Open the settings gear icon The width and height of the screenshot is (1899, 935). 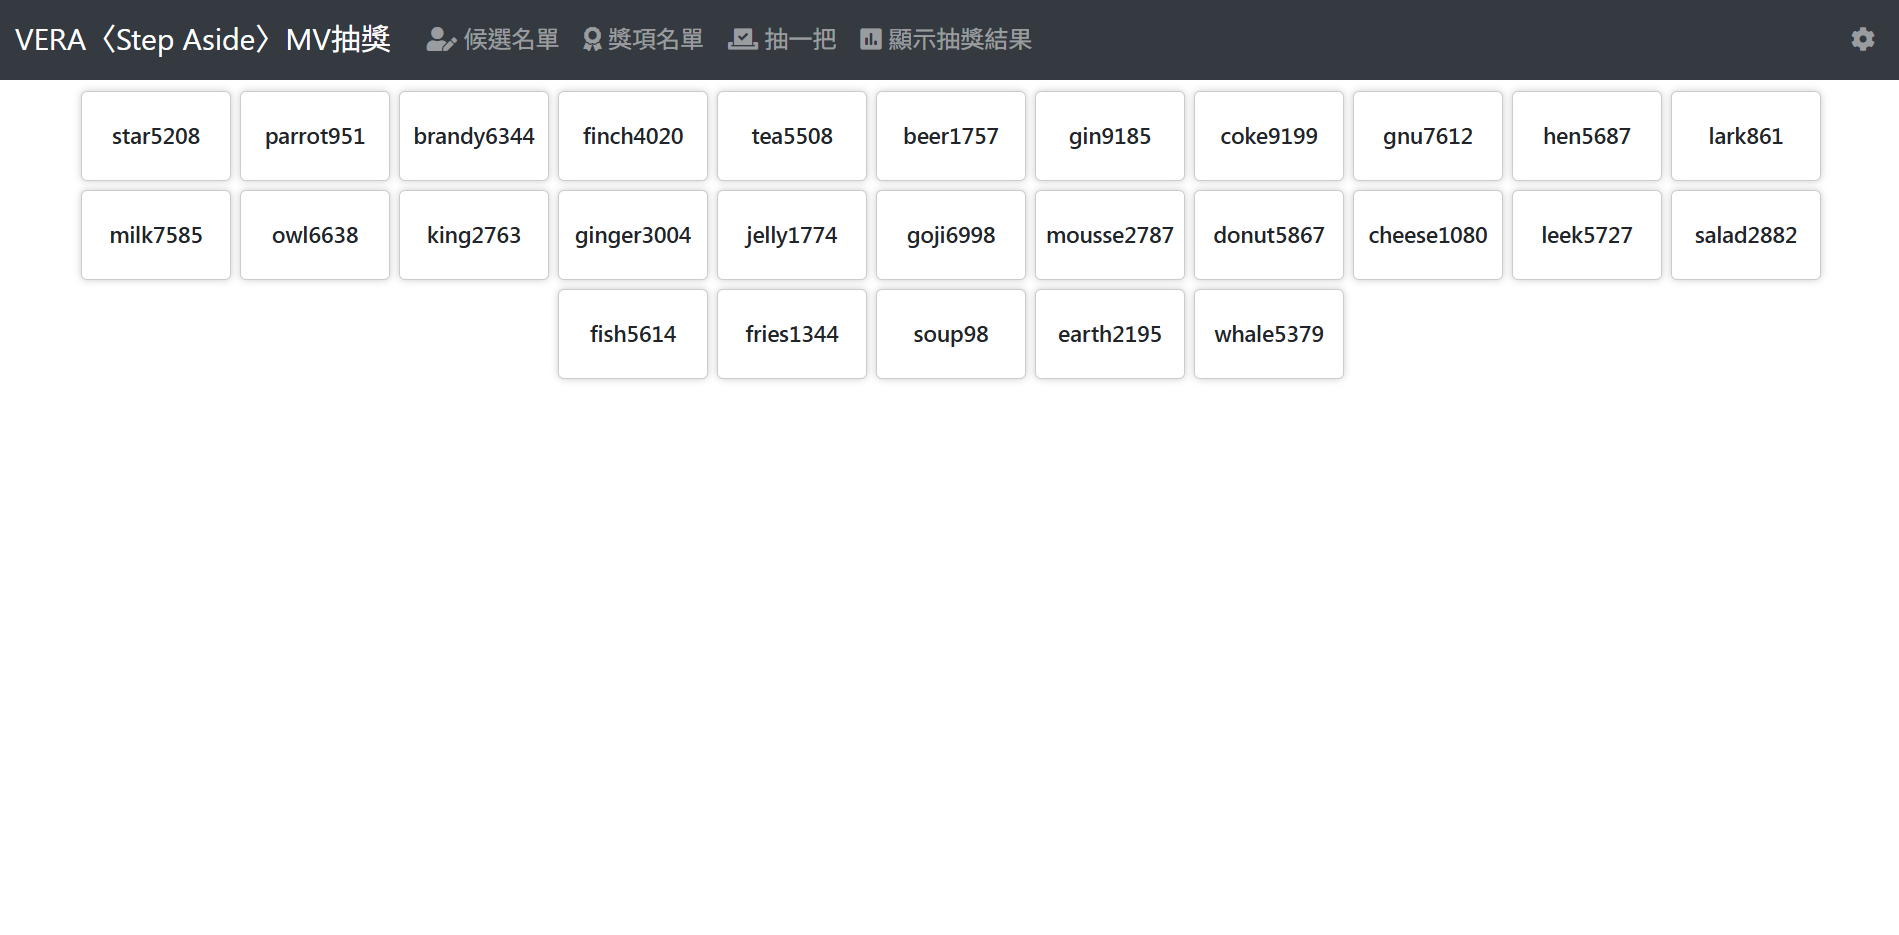1862,39
